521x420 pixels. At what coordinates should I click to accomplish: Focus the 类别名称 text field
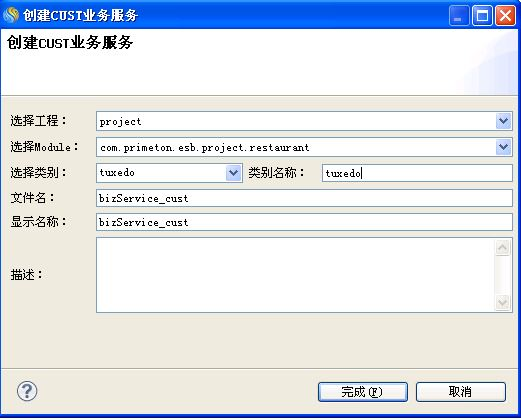[417, 173]
